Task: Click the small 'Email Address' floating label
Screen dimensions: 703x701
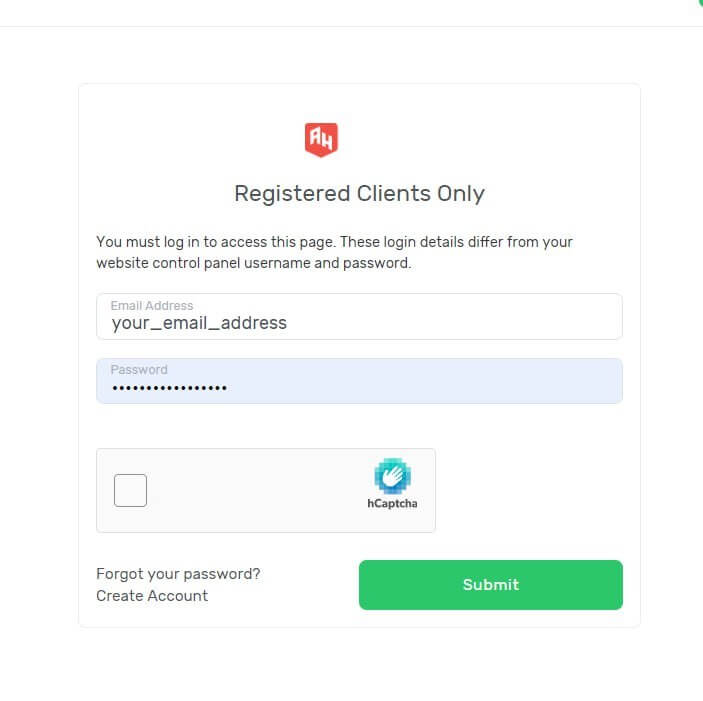Action: 152,306
